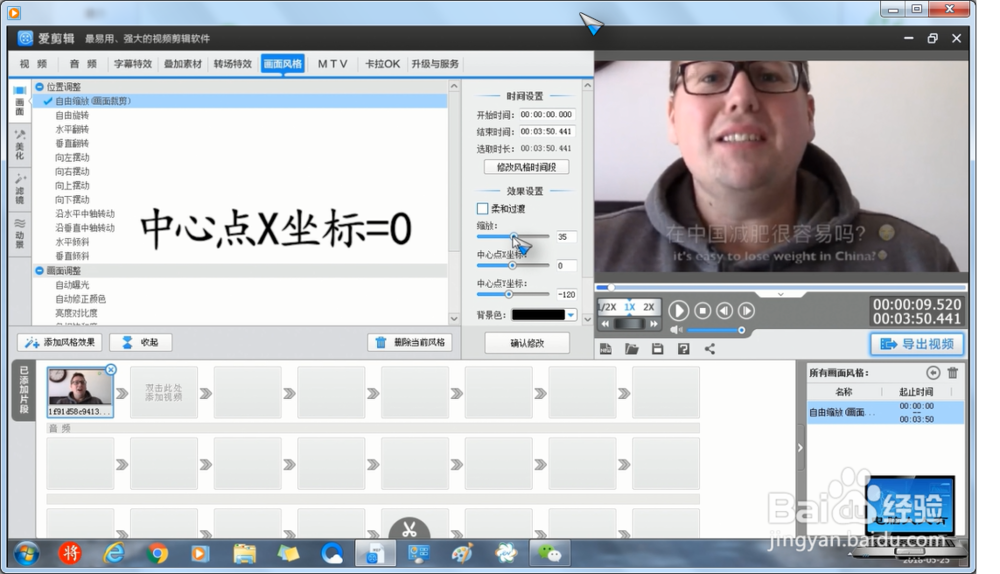The image size is (1000, 574).
Task: Collapse preview panel with chevron below seek bar
Action: pyautogui.click(x=781, y=295)
